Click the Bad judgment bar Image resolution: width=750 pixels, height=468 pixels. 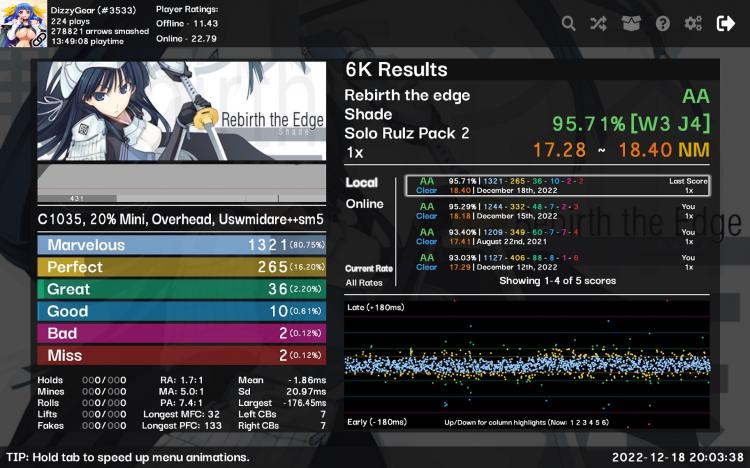tap(182, 333)
